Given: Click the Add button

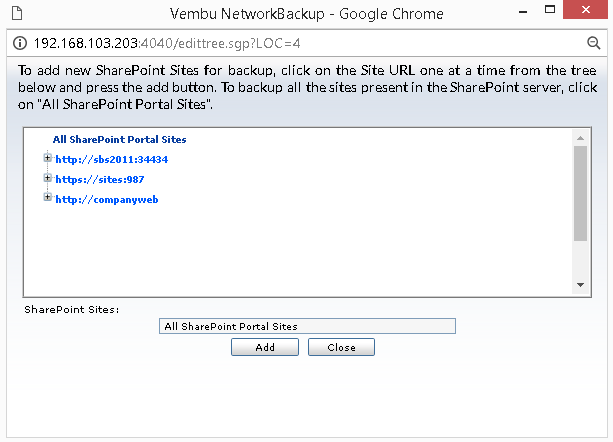Looking at the screenshot, I should [265, 347].
